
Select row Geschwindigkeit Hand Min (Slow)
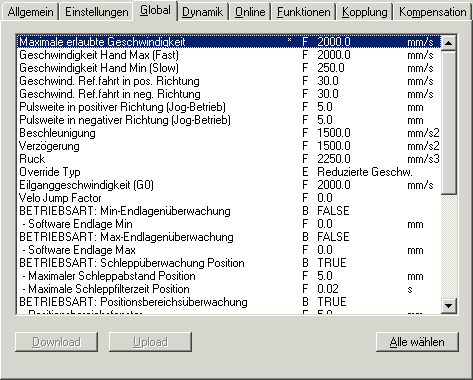pos(229,68)
